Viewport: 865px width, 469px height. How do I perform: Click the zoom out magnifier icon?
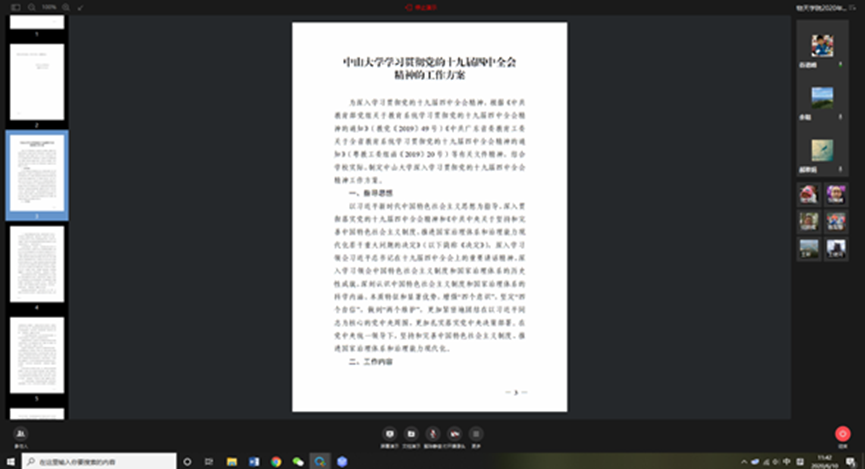point(29,7)
